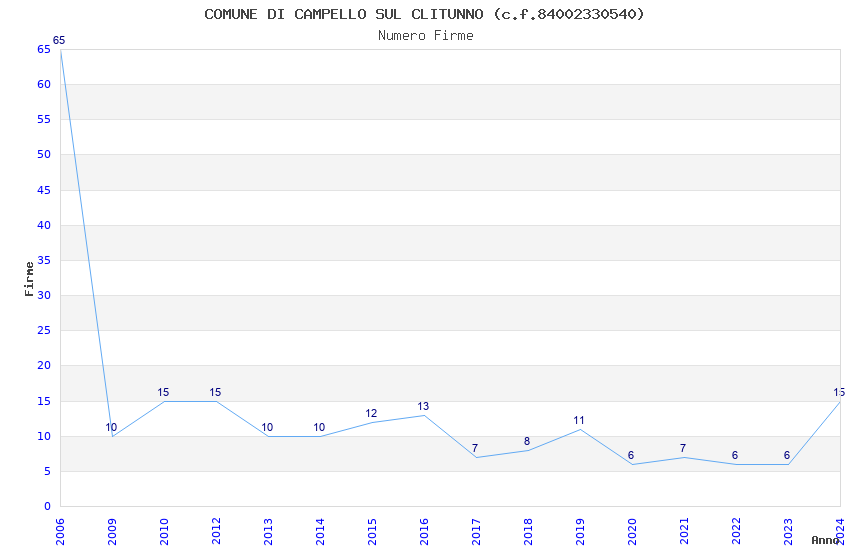The height and width of the screenshot is (550, 850).
Task: Select the y-axis tick label 15
Action: (x=44, y=401)
